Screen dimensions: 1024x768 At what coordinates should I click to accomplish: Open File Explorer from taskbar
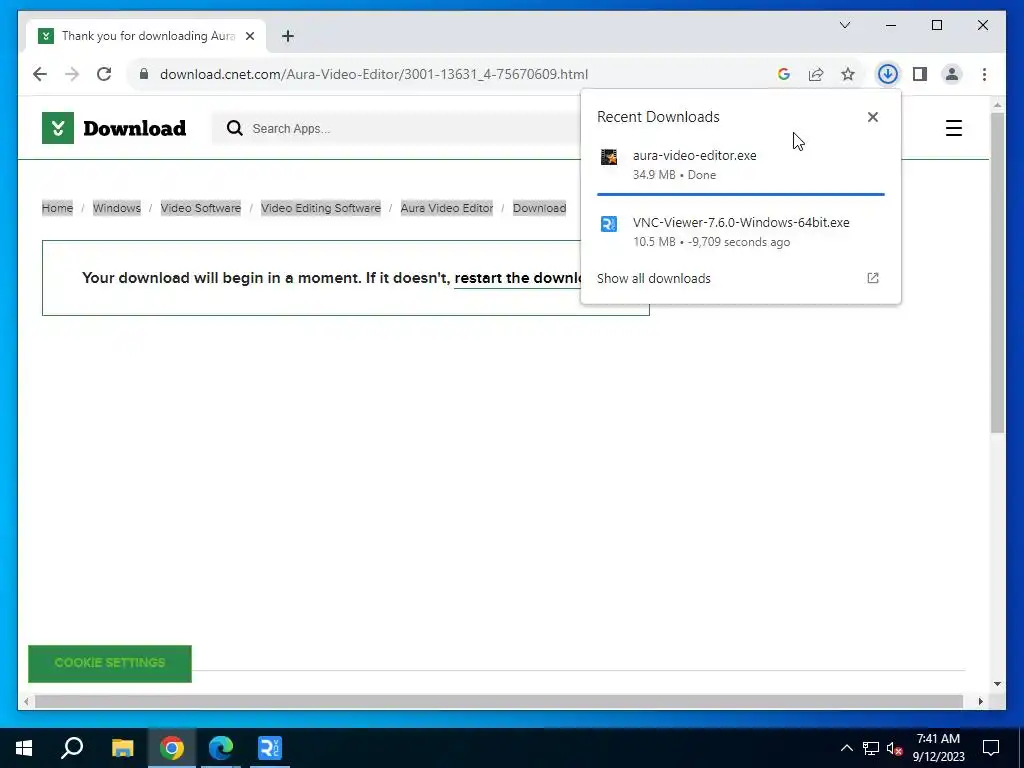click(x=122, y=748)
